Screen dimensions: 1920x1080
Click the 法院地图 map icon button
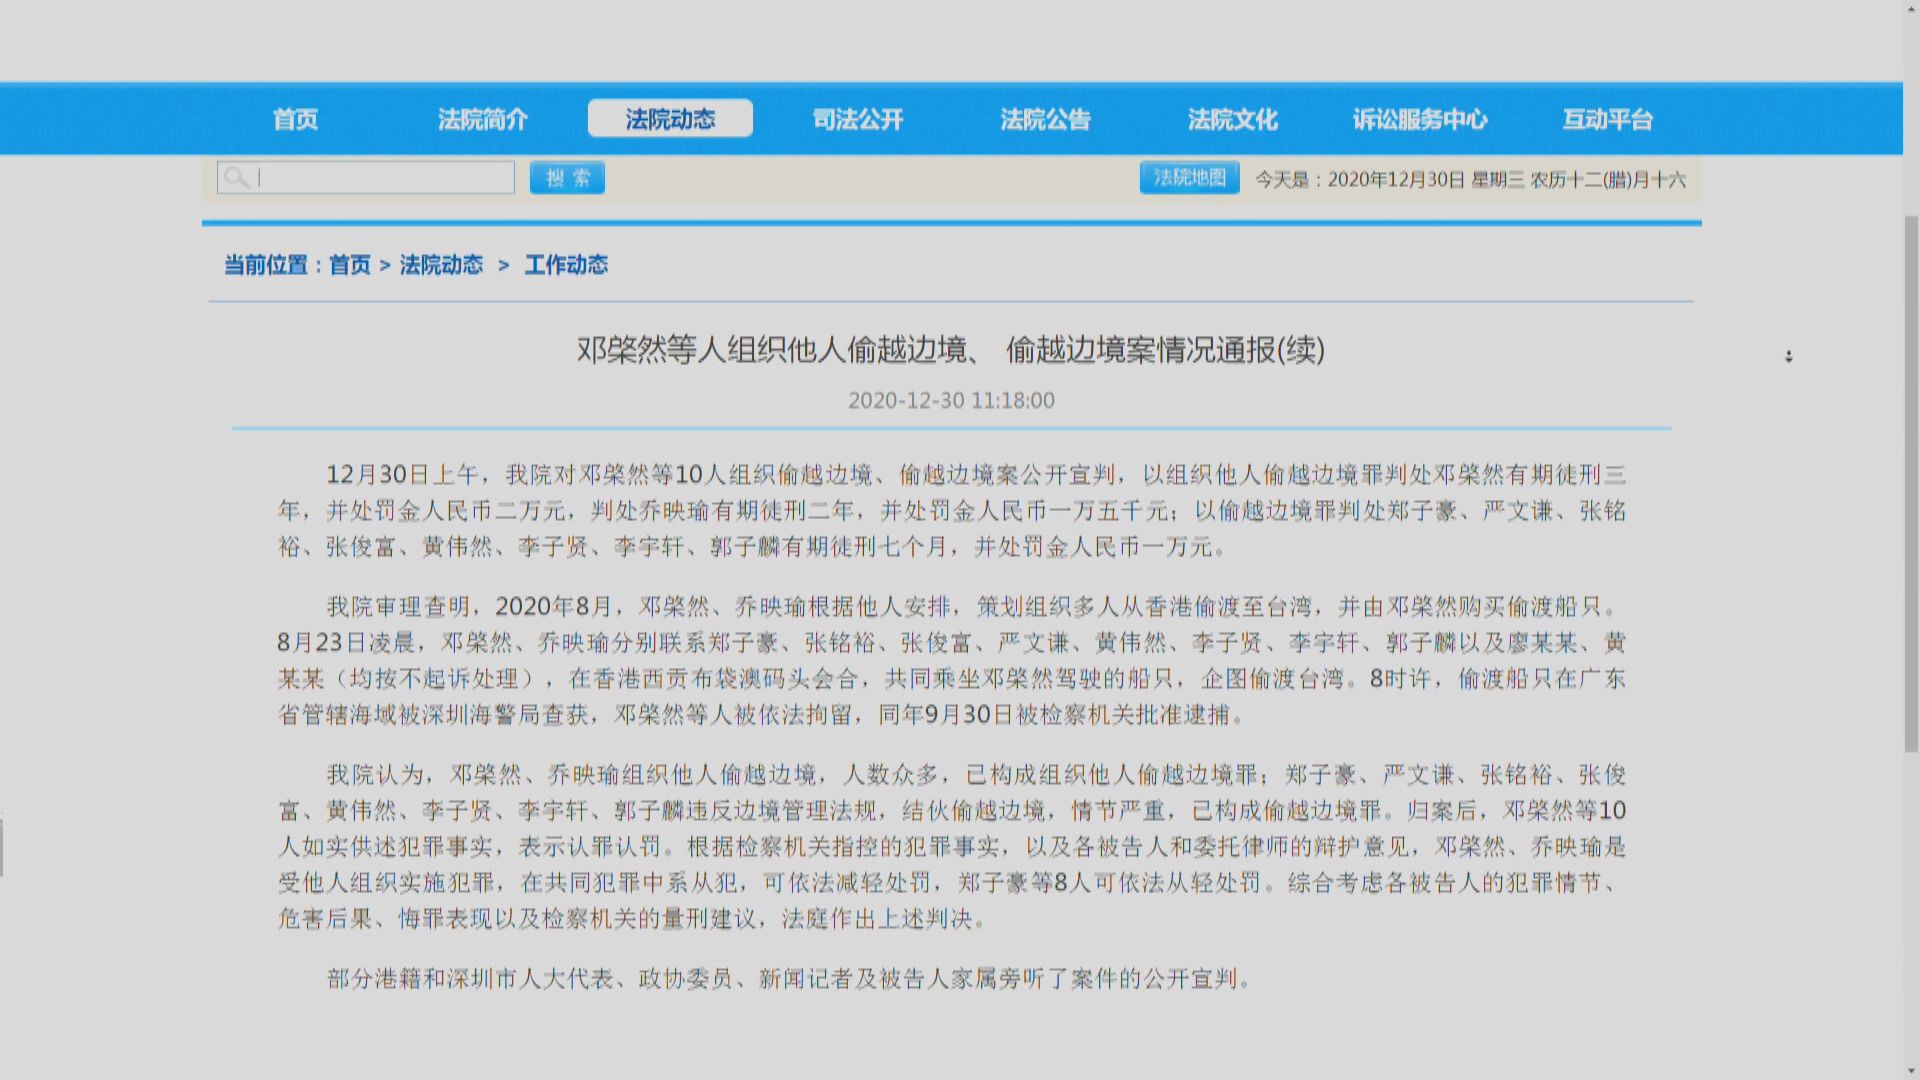[x=1189, y=177]
